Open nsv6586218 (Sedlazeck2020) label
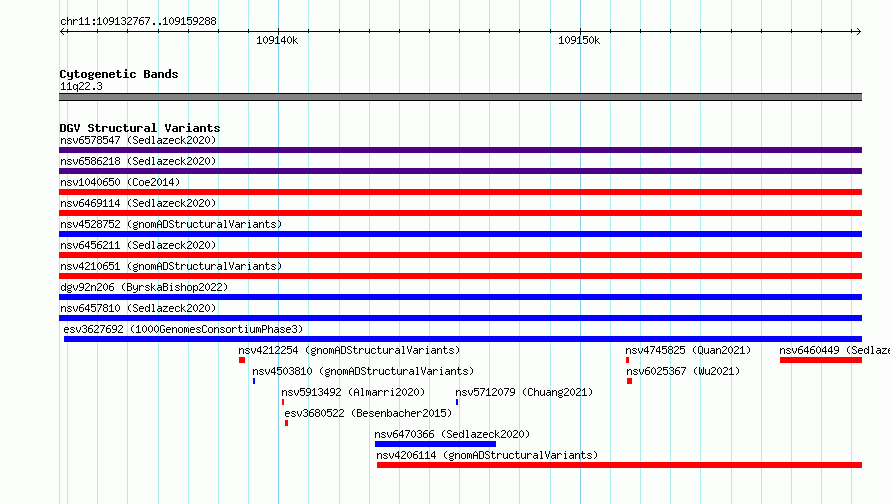This screenshot has height=504, width=890. 138,161
